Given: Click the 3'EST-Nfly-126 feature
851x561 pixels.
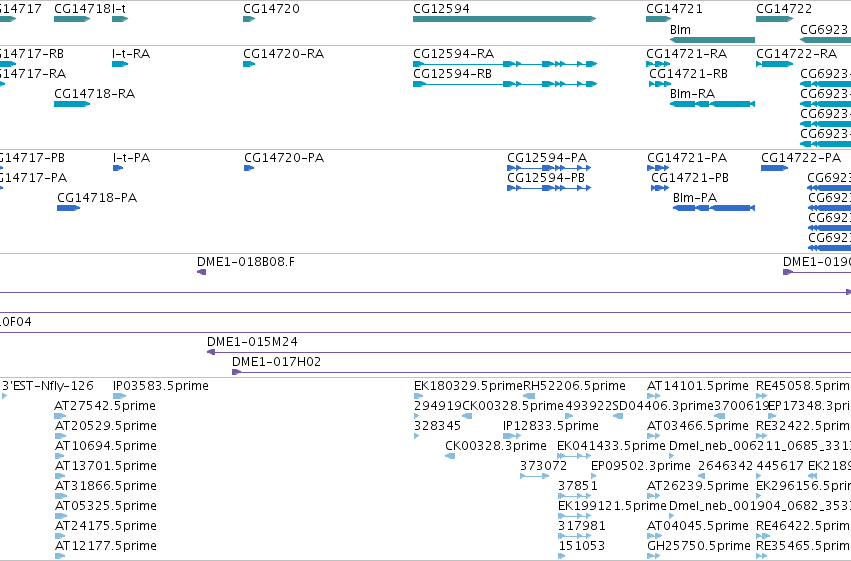Looking at the screenshot, I should click(x=4, y=396).
